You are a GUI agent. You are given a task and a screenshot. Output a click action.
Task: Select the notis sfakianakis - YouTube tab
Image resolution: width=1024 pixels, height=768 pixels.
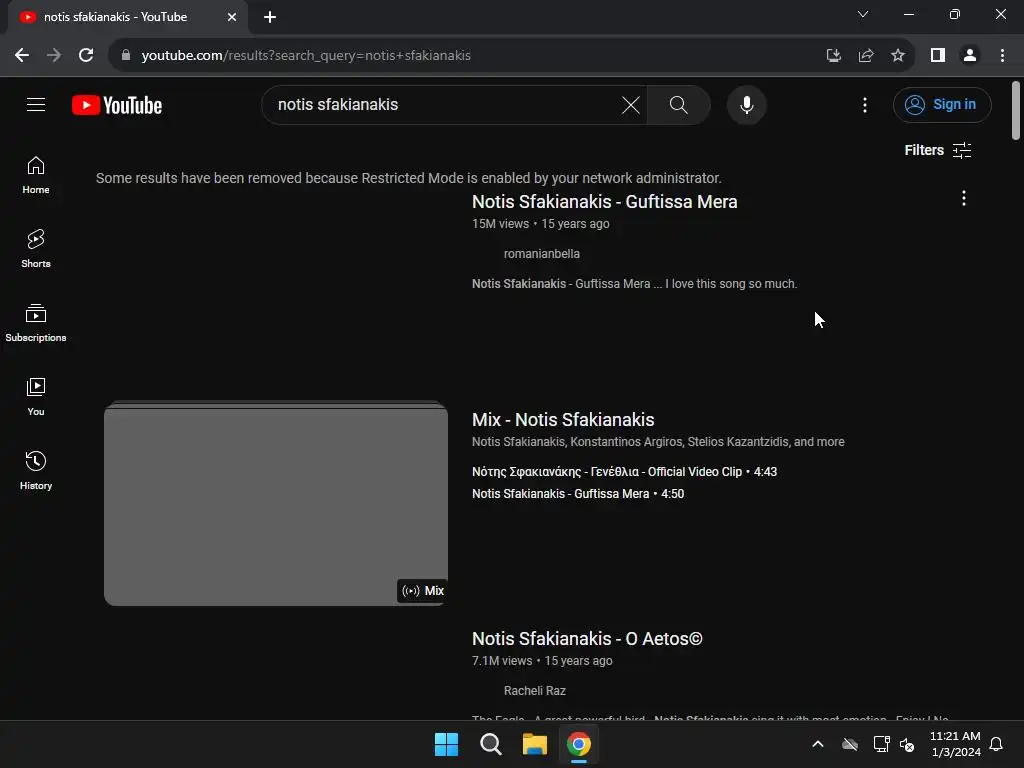[x=128, y=17]
